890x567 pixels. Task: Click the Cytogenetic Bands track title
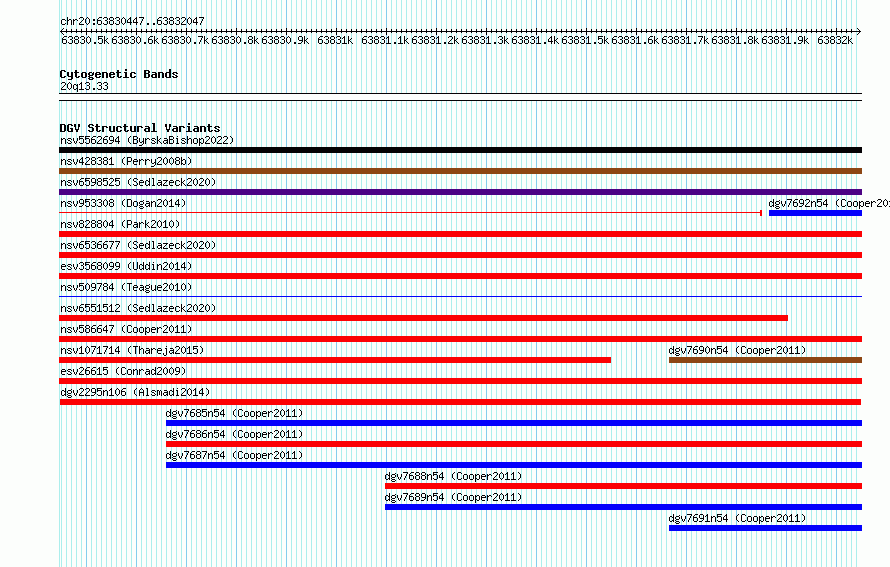click(x=119, y=74)
